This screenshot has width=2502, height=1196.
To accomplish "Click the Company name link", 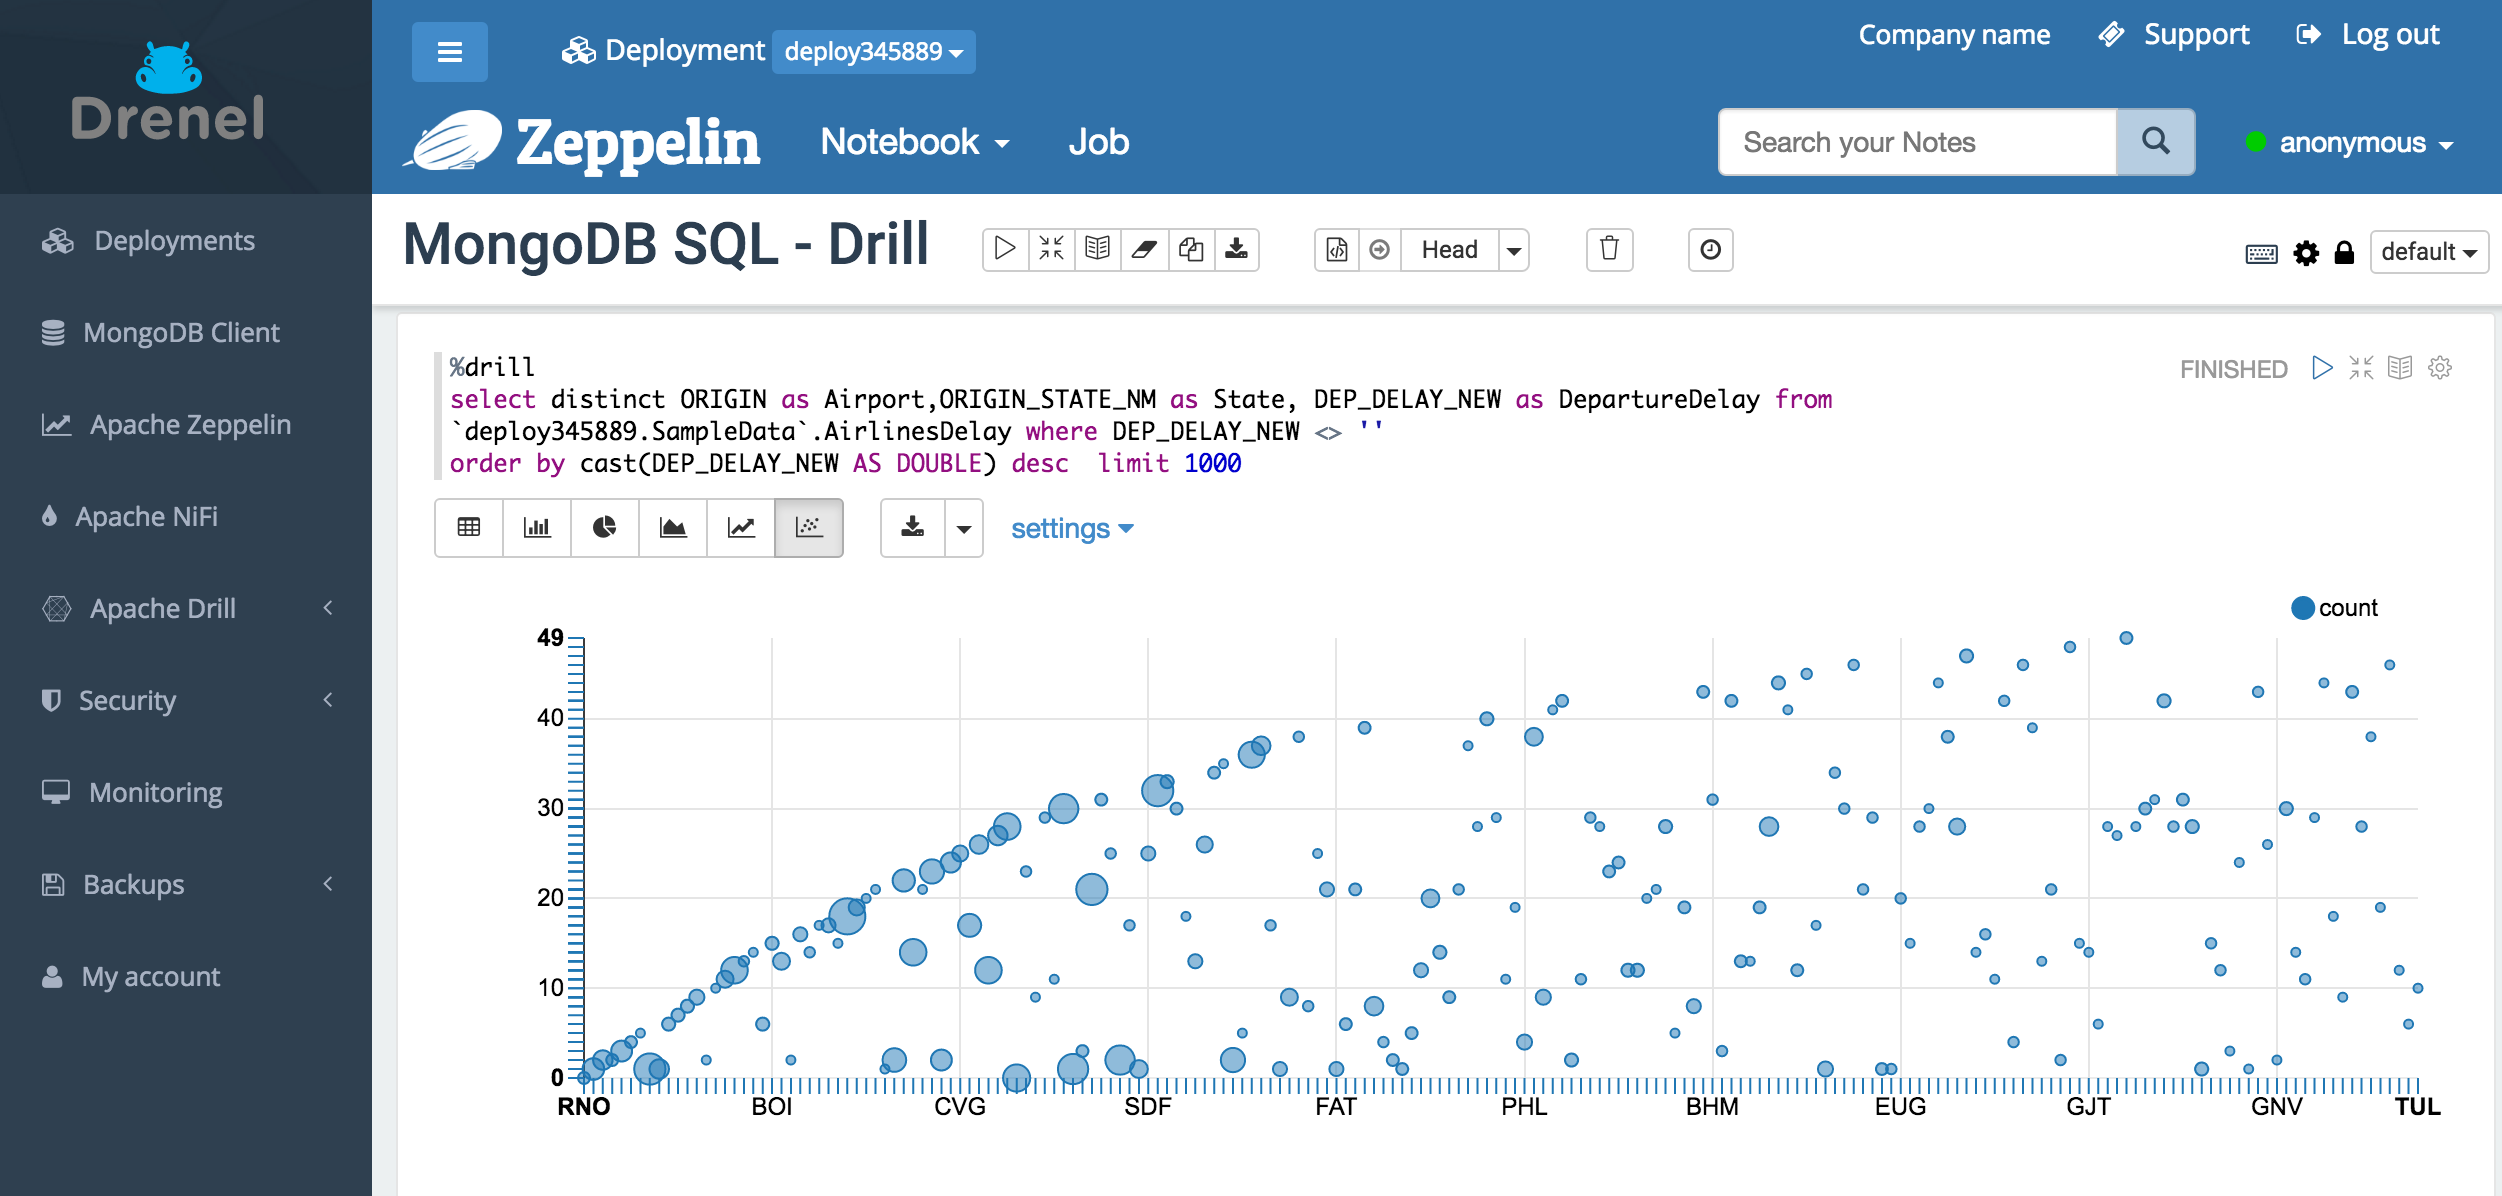I will pyautogui.click(x=1954, y=35).
